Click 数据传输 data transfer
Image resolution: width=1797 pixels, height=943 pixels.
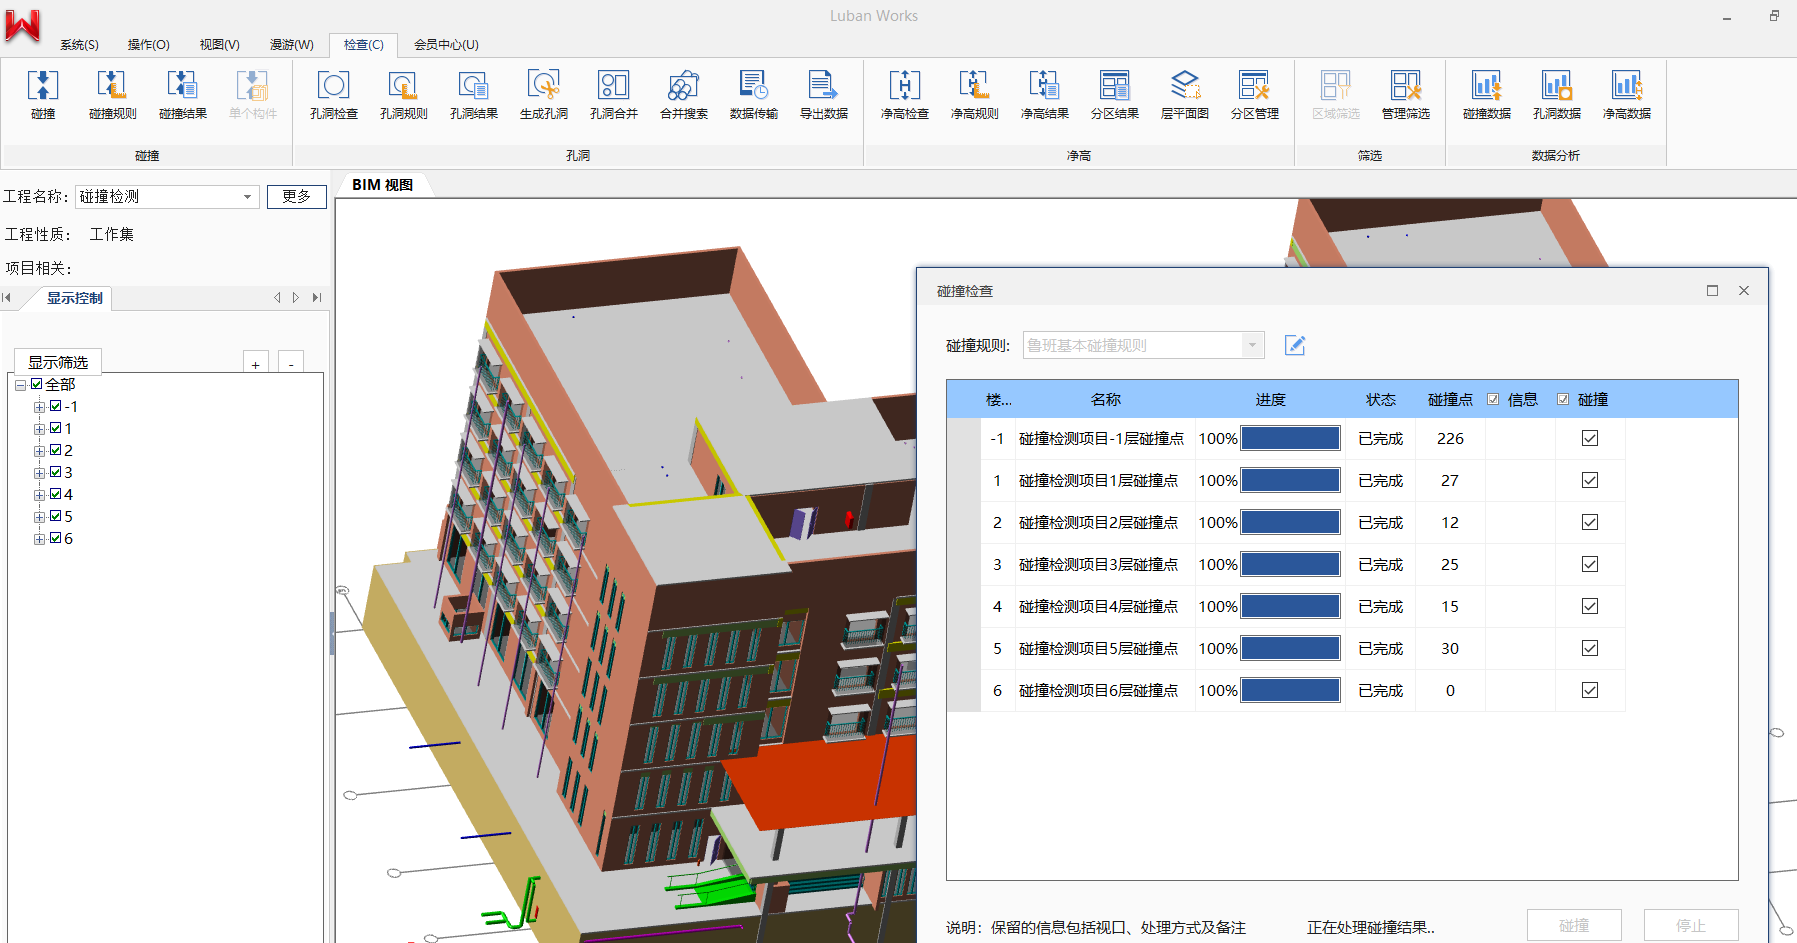[754, 95]
